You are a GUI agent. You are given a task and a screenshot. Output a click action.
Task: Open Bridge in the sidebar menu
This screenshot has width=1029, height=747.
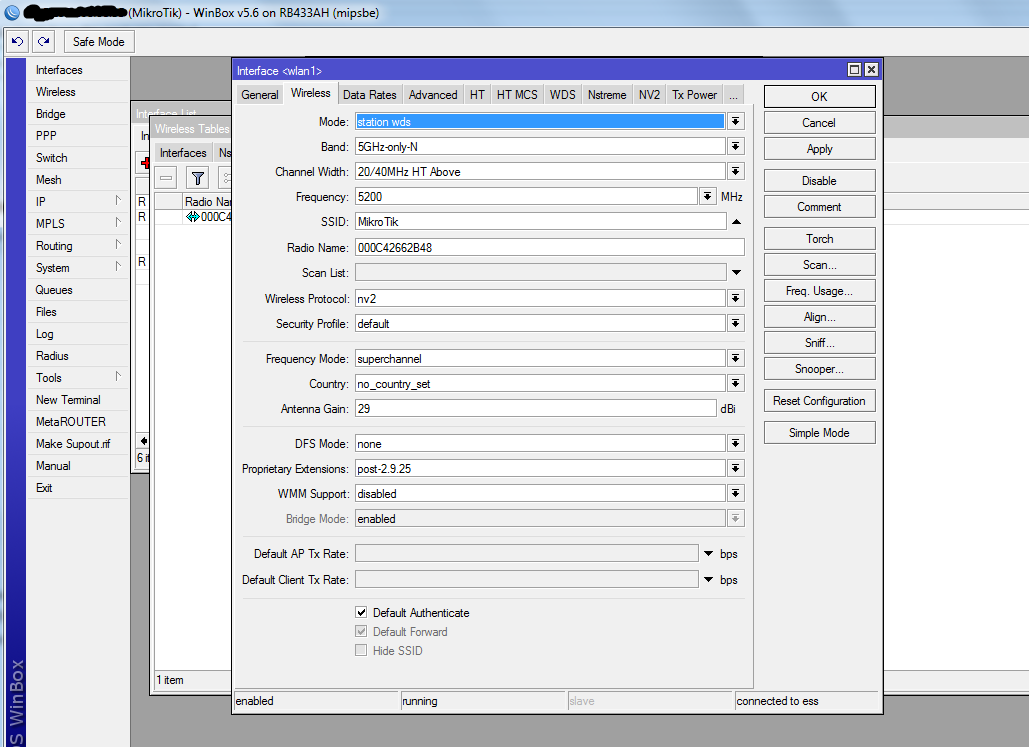(51, 114)
